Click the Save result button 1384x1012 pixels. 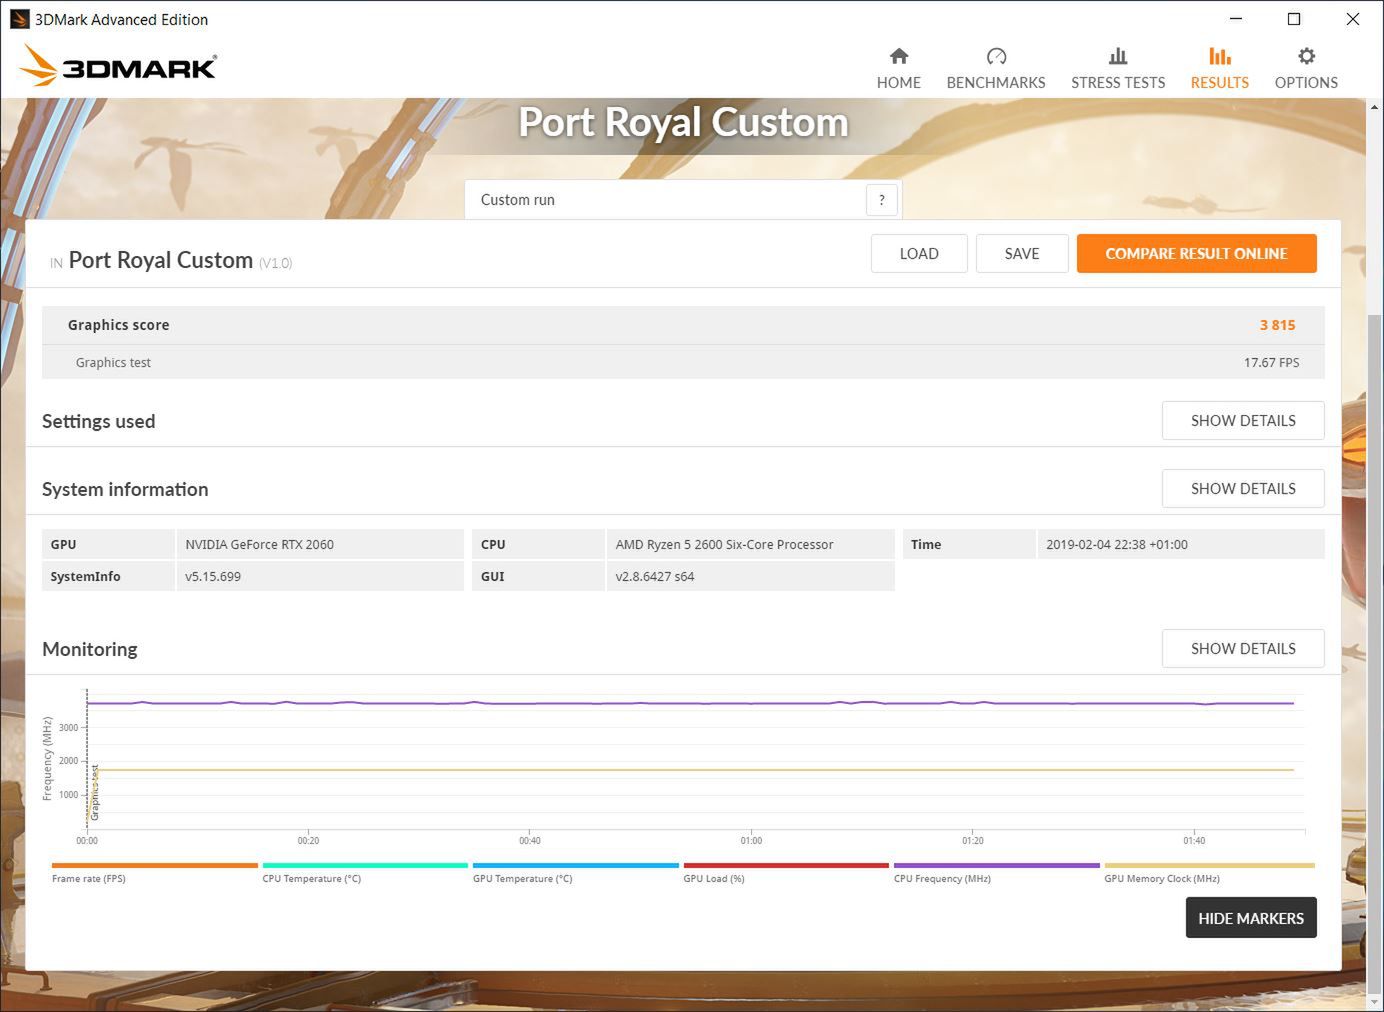[x=1021, y=254]
